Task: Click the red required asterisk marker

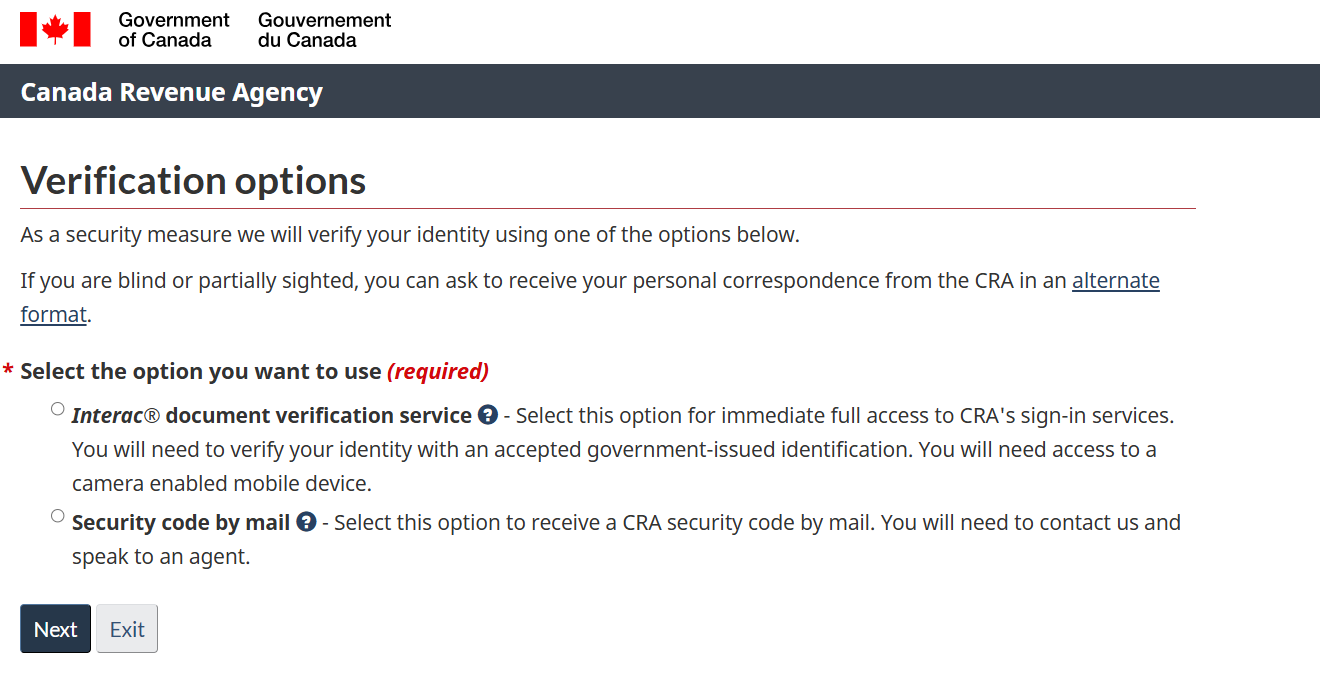Action: pyautogui.click(x=8, y=372)
